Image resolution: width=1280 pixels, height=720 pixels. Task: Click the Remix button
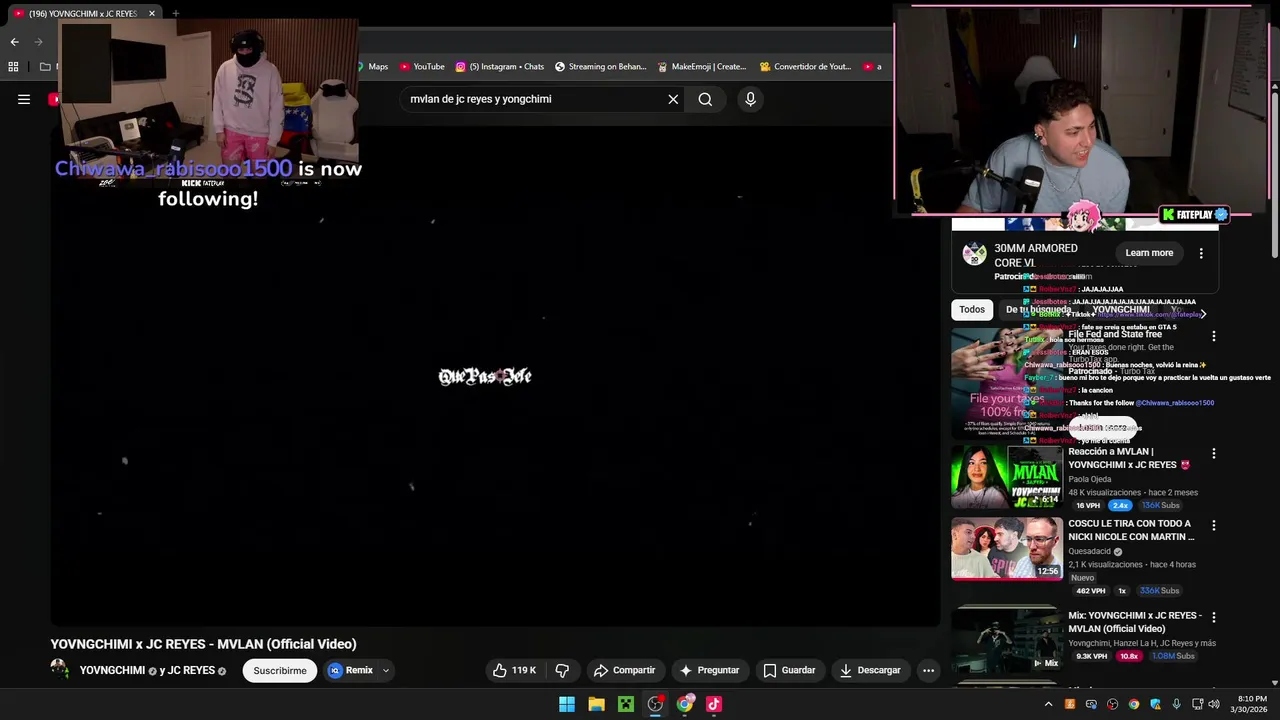[x=351, y=670]
